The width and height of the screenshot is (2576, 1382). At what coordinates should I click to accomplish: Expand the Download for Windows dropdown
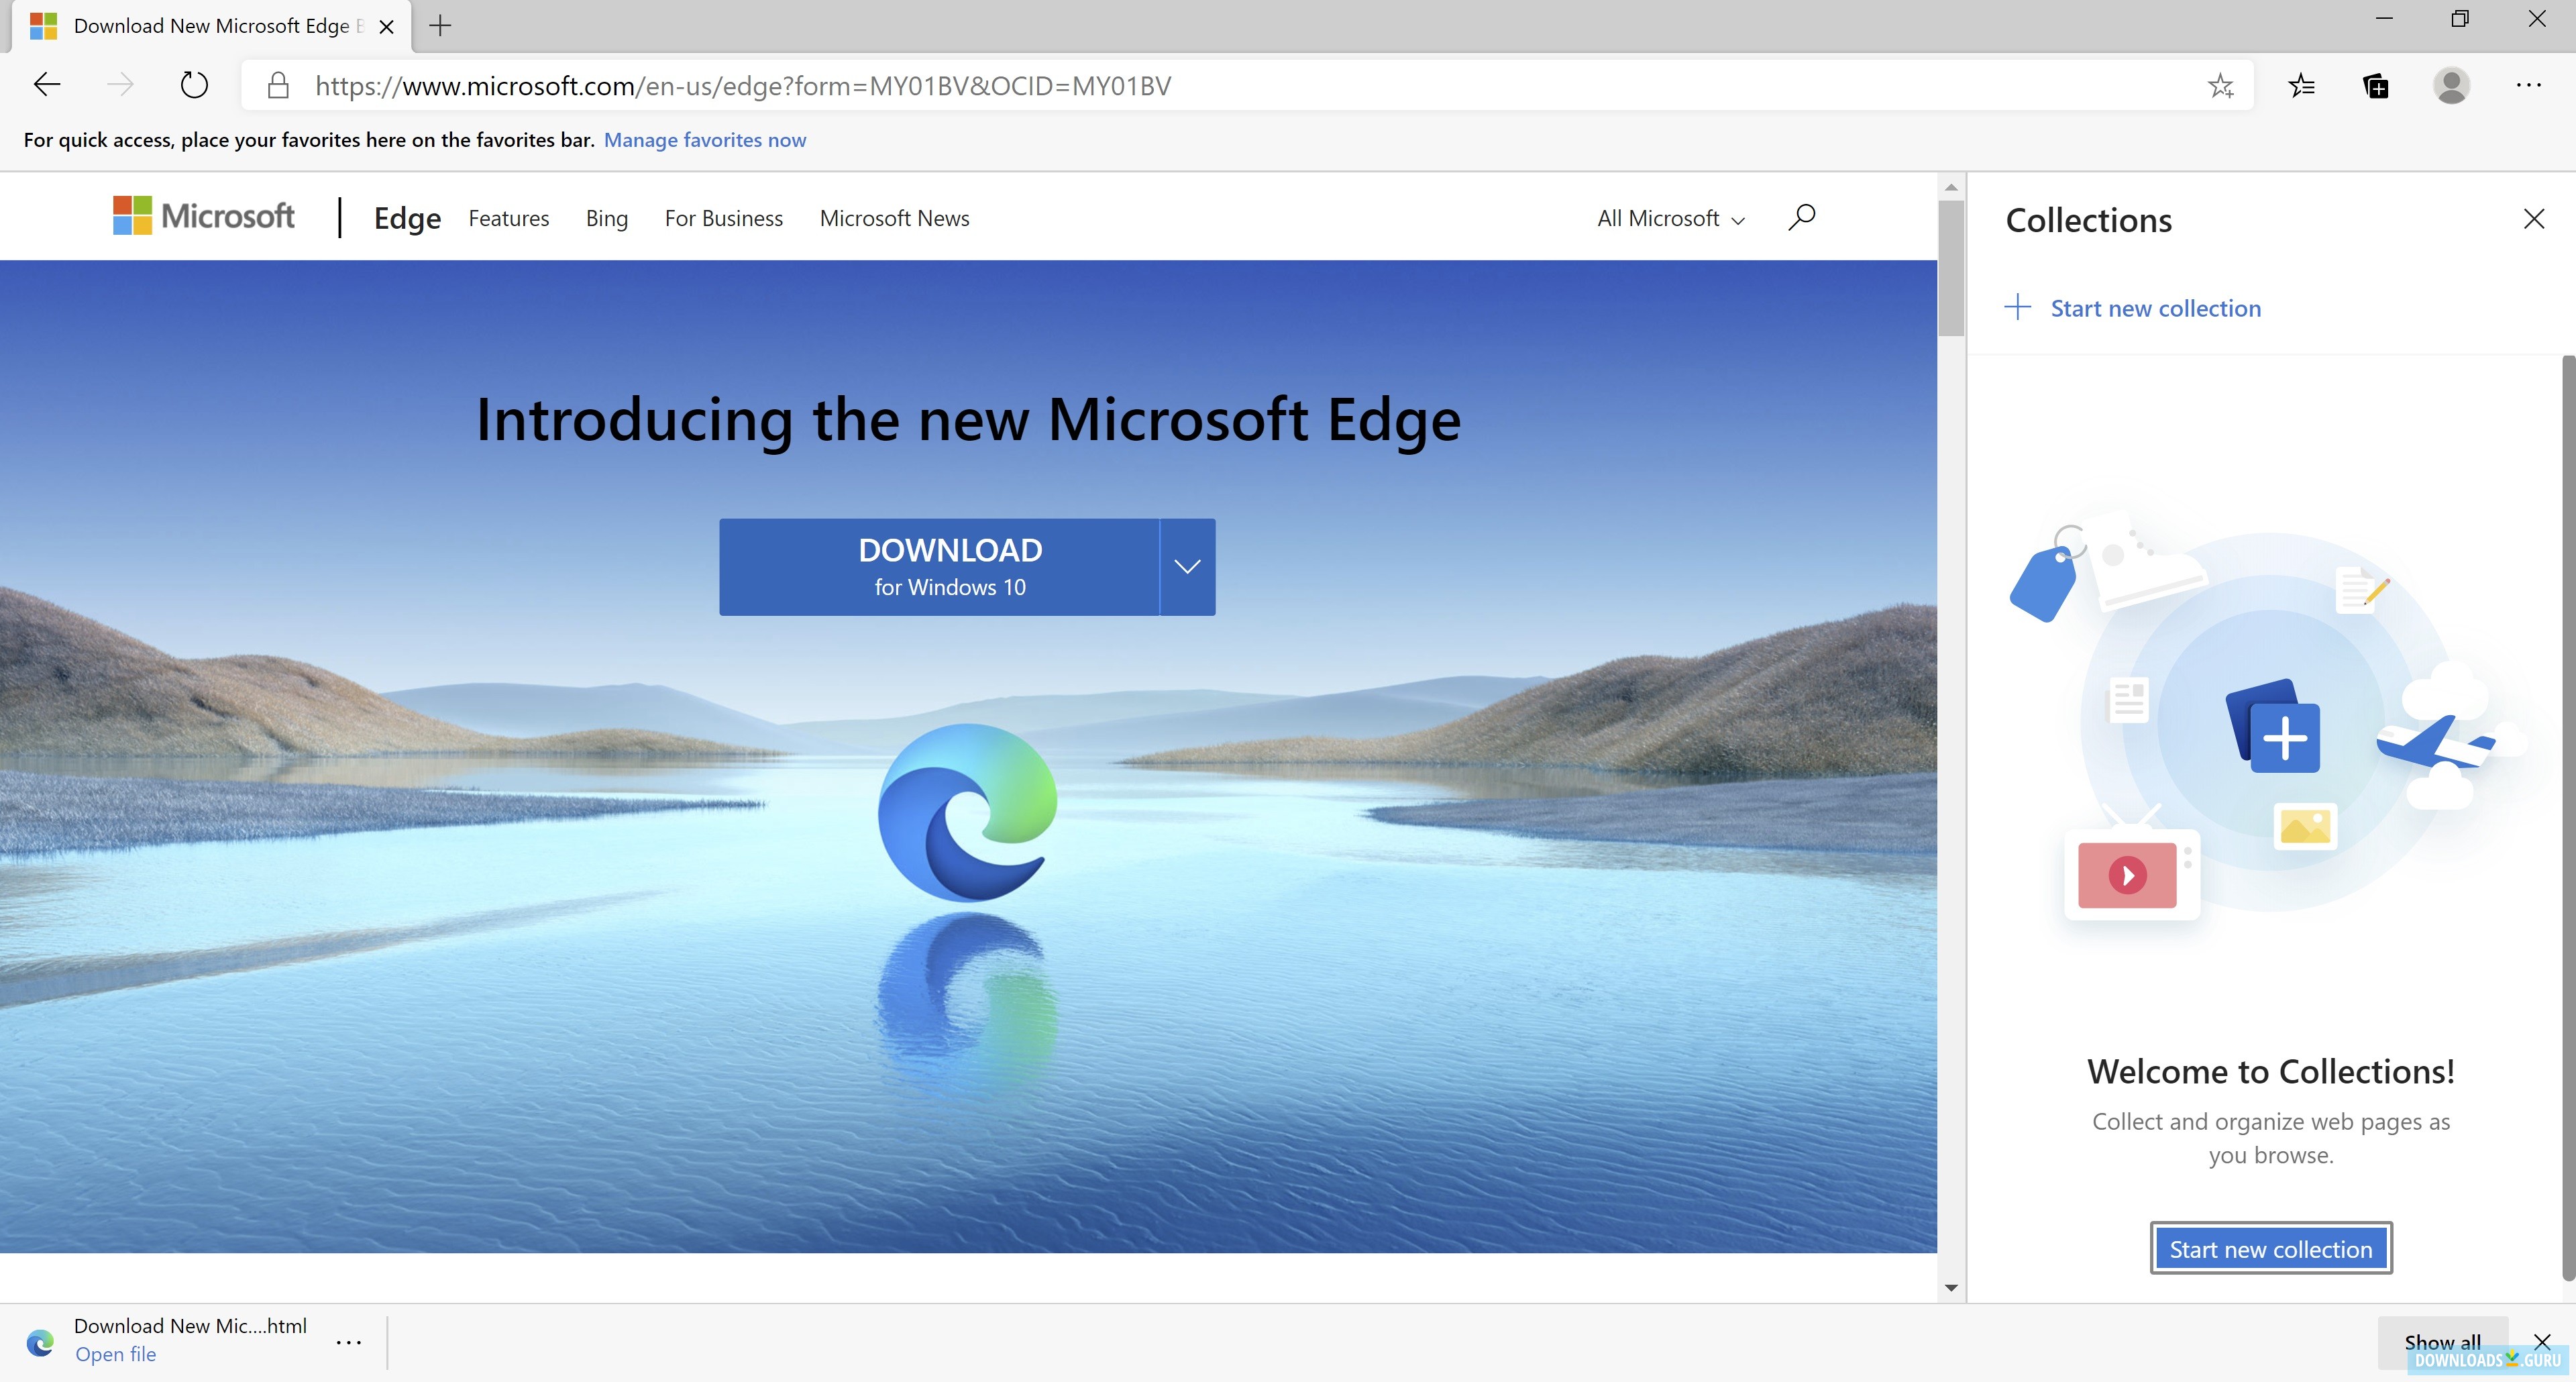1187,566
